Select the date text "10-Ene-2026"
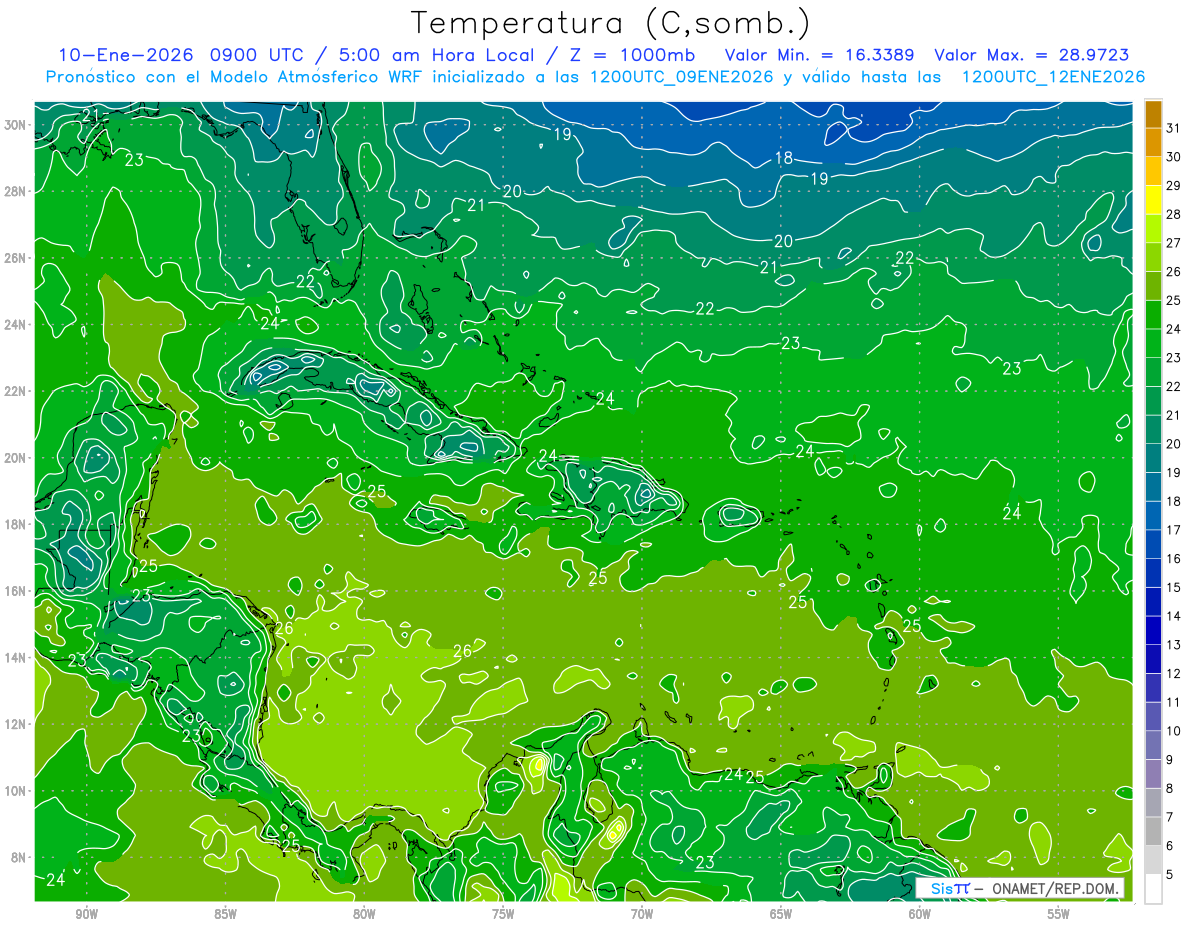 tap(126, 55)
